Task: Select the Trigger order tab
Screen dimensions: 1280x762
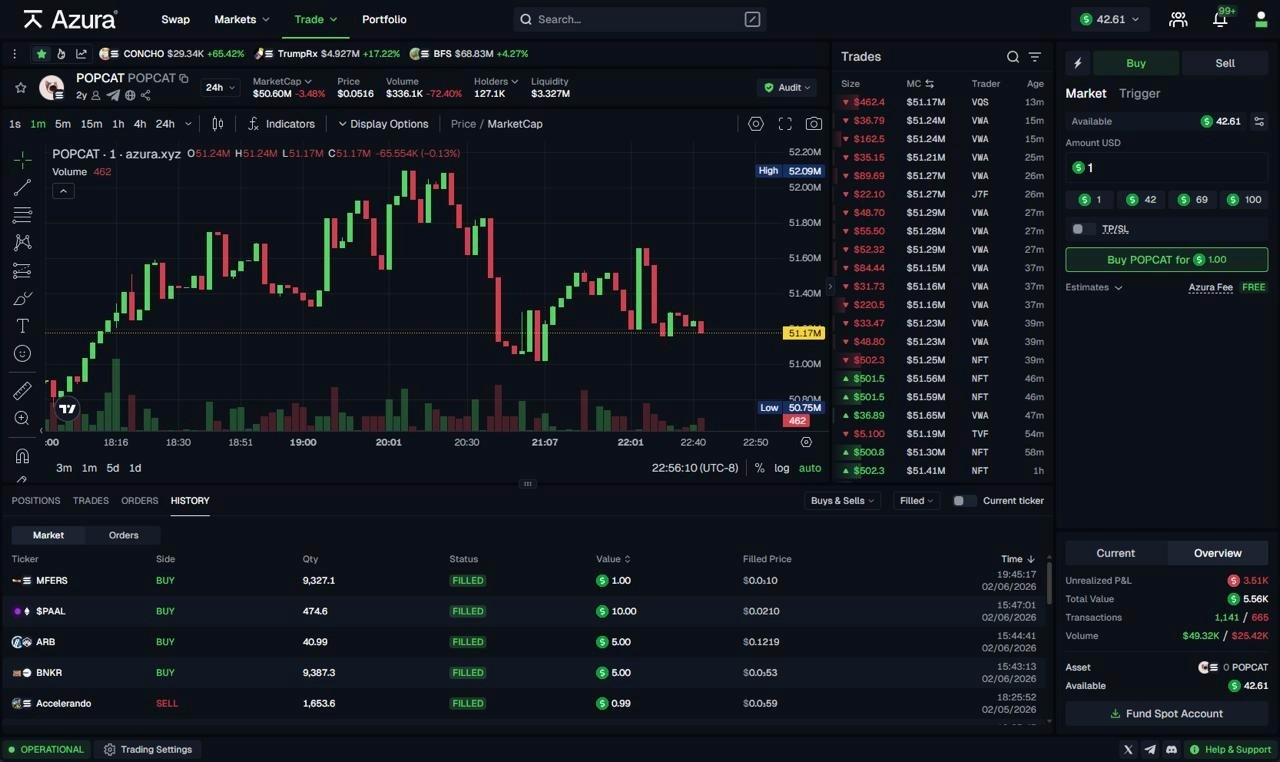Action: [1139, 93]
